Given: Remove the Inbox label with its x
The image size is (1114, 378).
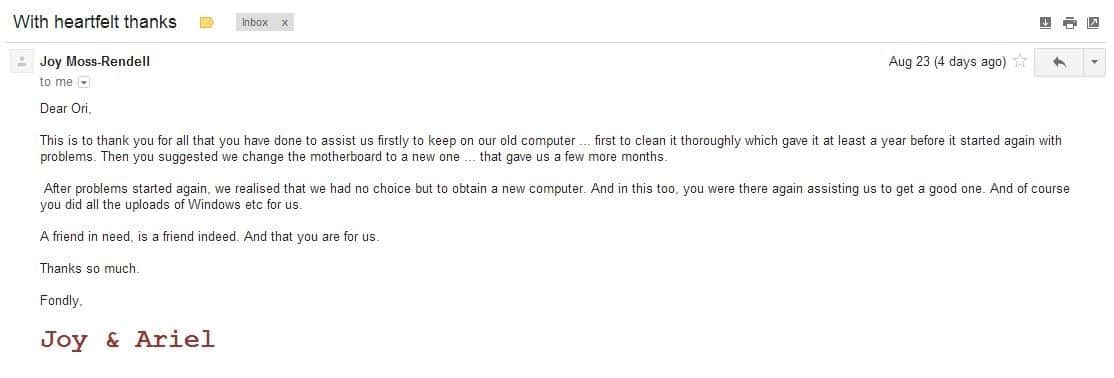Looking at the screenshot, I should click(x=284, y=23).
